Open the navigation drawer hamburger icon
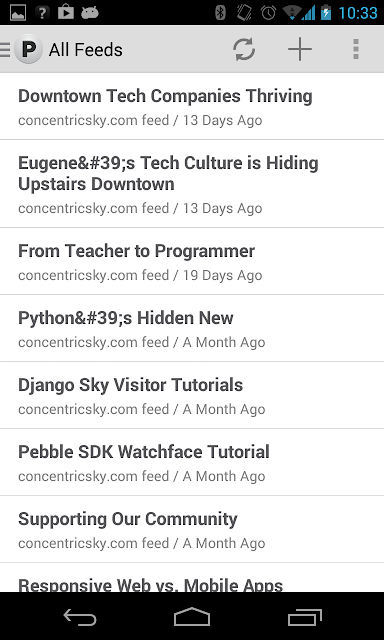384x640 pixels. (x=5, y=49)
